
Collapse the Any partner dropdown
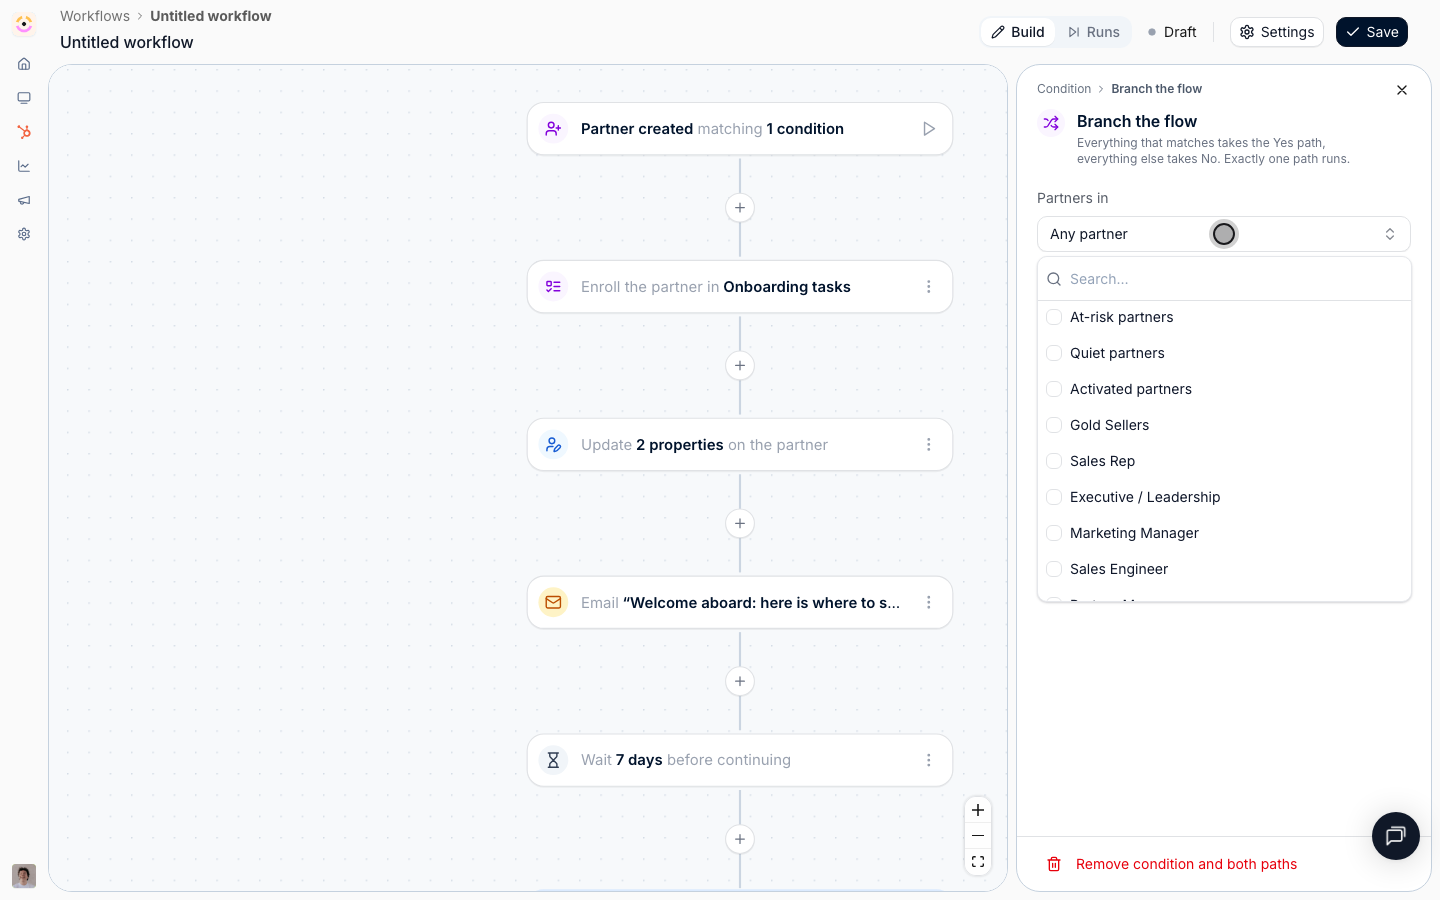click(x=1224, y=234)
